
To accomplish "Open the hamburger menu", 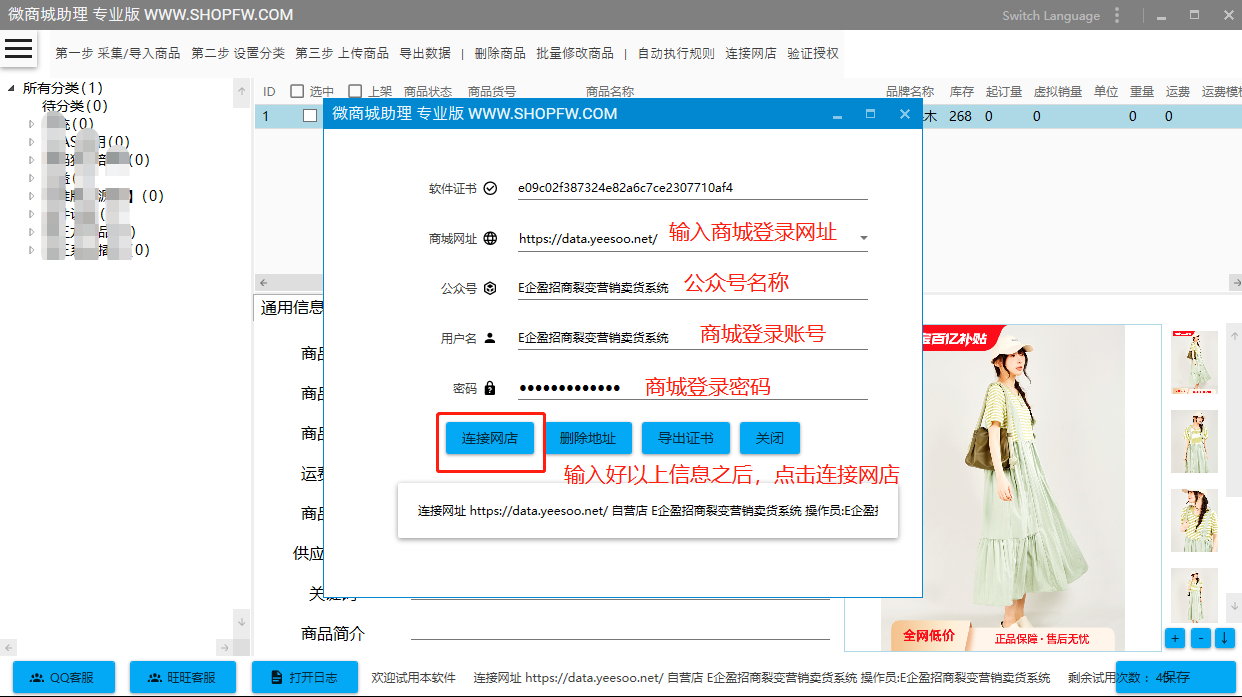I will (19, 49).
